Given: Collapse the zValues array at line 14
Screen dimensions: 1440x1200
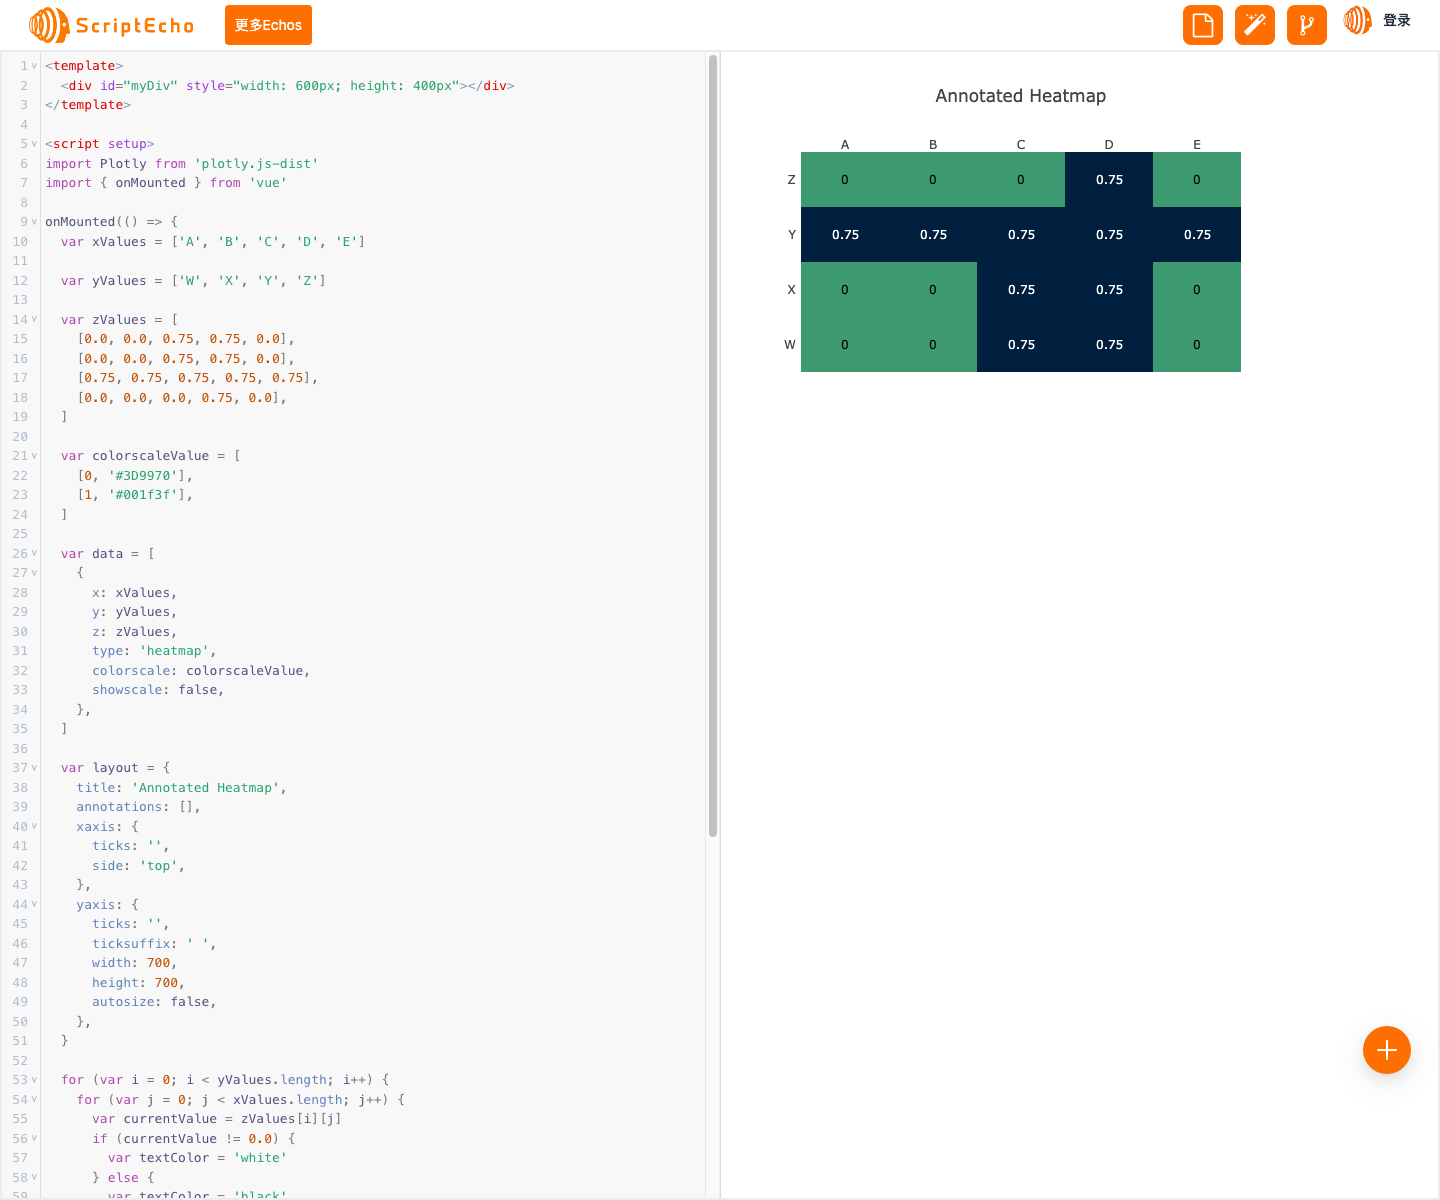Looking at the screenshot, I should (x=33, y=319).
